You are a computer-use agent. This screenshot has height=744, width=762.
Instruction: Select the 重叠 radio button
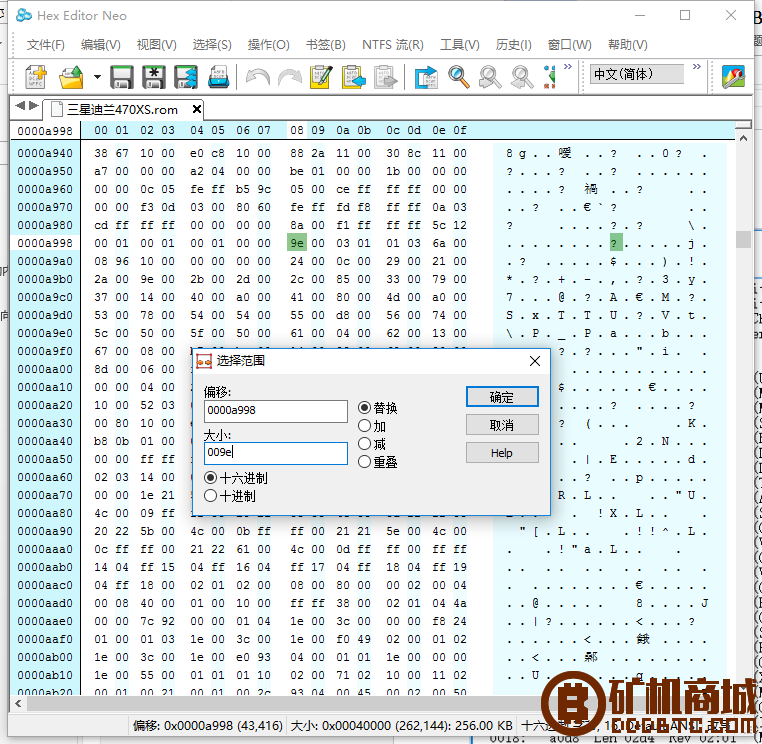click(364, 462)
